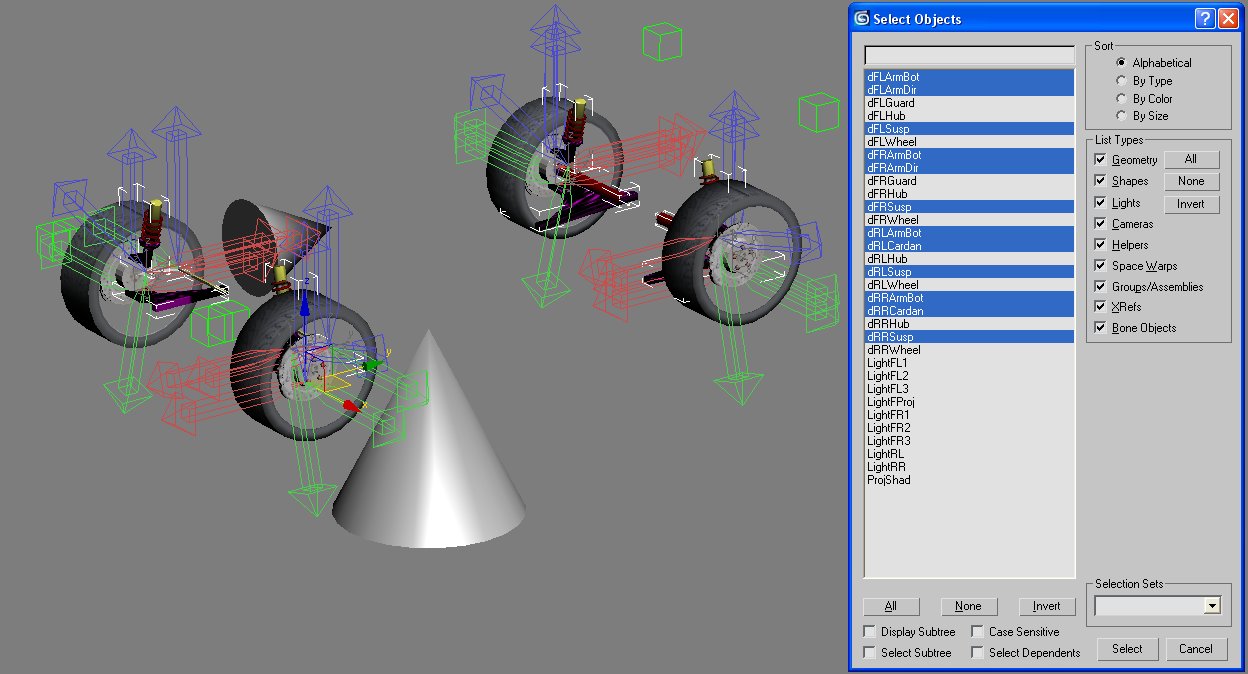Click the large gray cone in viewport
The width and height of the screenshot is (1248, 674).
[430, 470]
